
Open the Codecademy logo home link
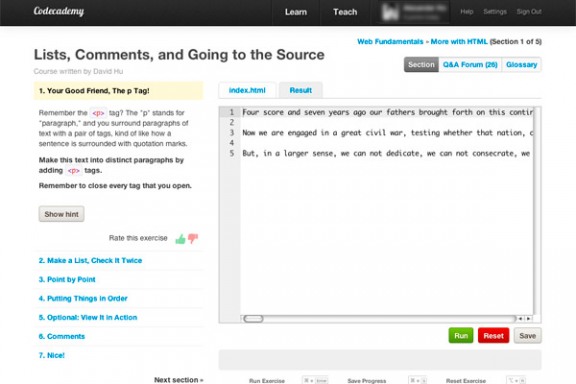tap(59, 11)
